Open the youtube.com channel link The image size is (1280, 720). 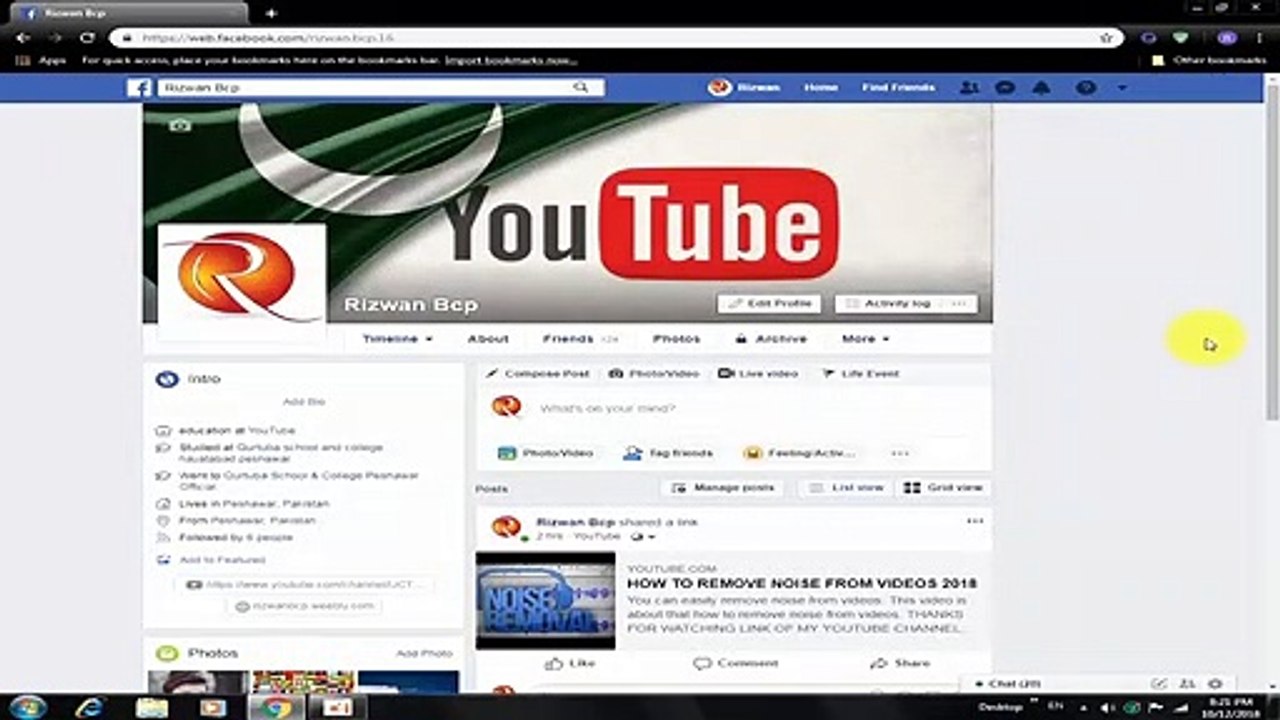click(305, 584)
